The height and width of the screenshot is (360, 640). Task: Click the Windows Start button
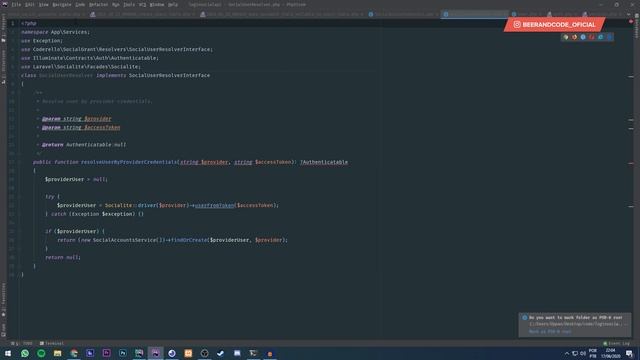8,353
